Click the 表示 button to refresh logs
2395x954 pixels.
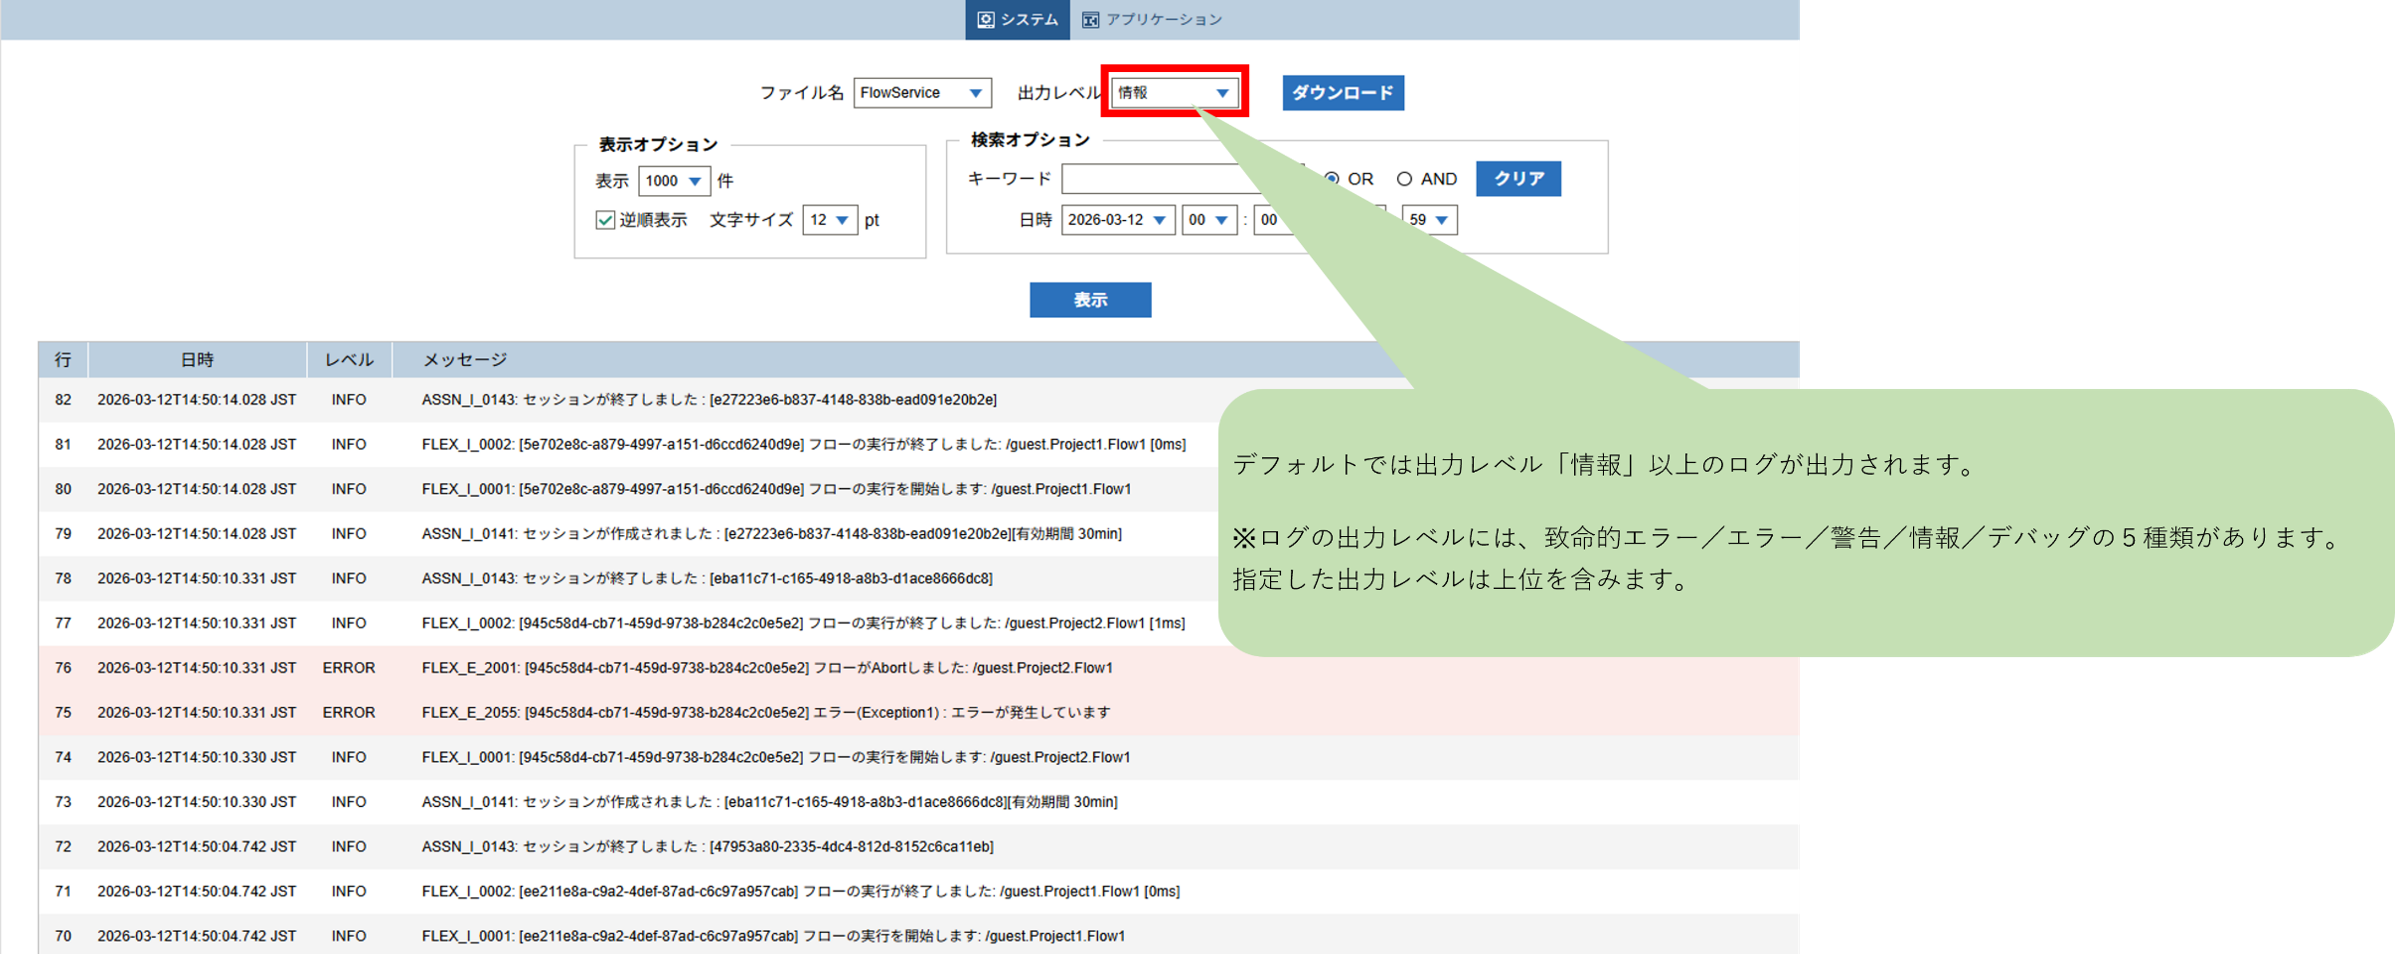tap(1090, 299)
